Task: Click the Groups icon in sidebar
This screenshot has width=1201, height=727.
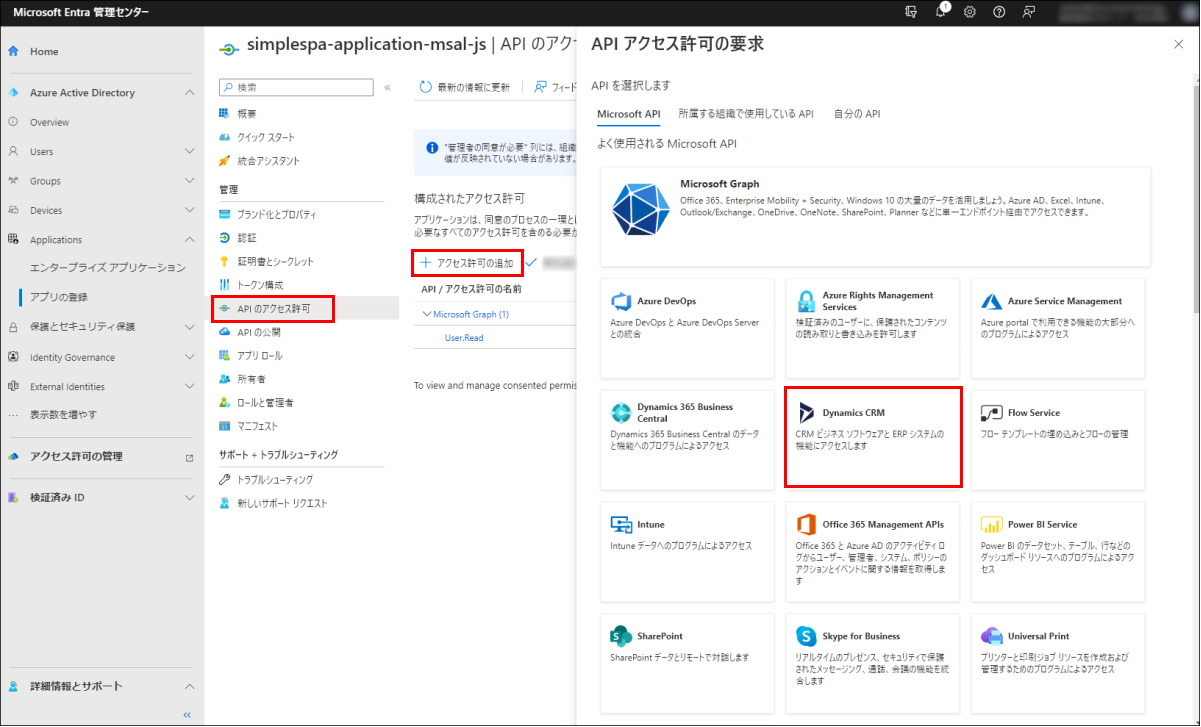Action: (13, 181)
